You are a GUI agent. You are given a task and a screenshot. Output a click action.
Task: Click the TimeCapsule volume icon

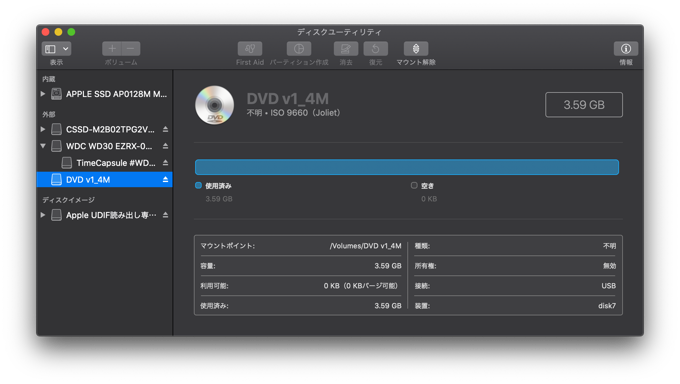click(67, 163)
